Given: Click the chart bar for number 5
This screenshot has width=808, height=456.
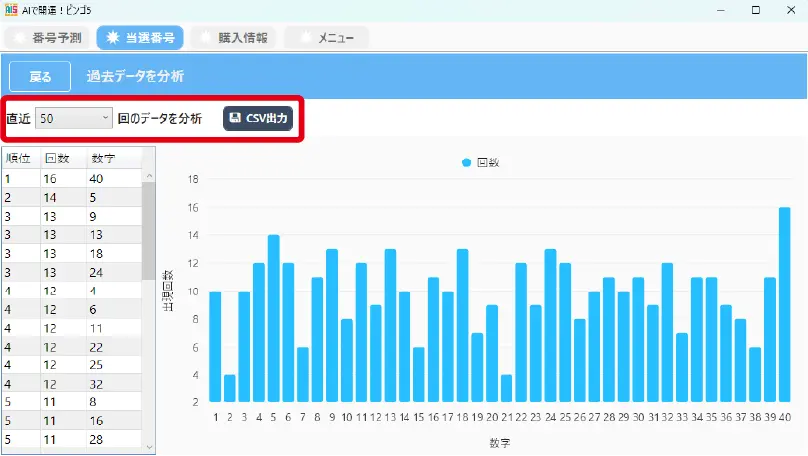Looking at the screenshot, I should pyautogui.click(x=274, y=318).
